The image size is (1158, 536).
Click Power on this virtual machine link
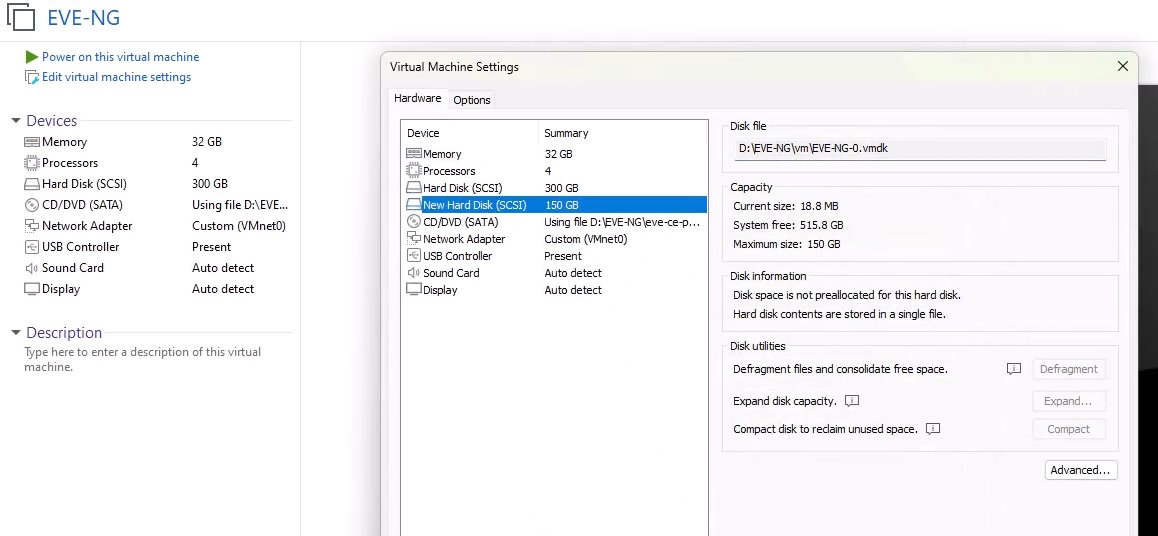click(x=120, y=57)
